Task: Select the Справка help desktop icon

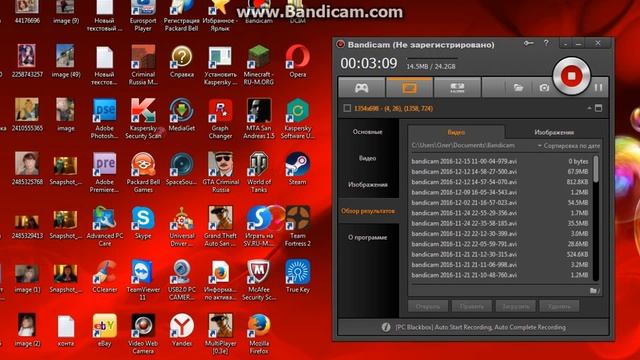Action: click(x=182, y=61)
